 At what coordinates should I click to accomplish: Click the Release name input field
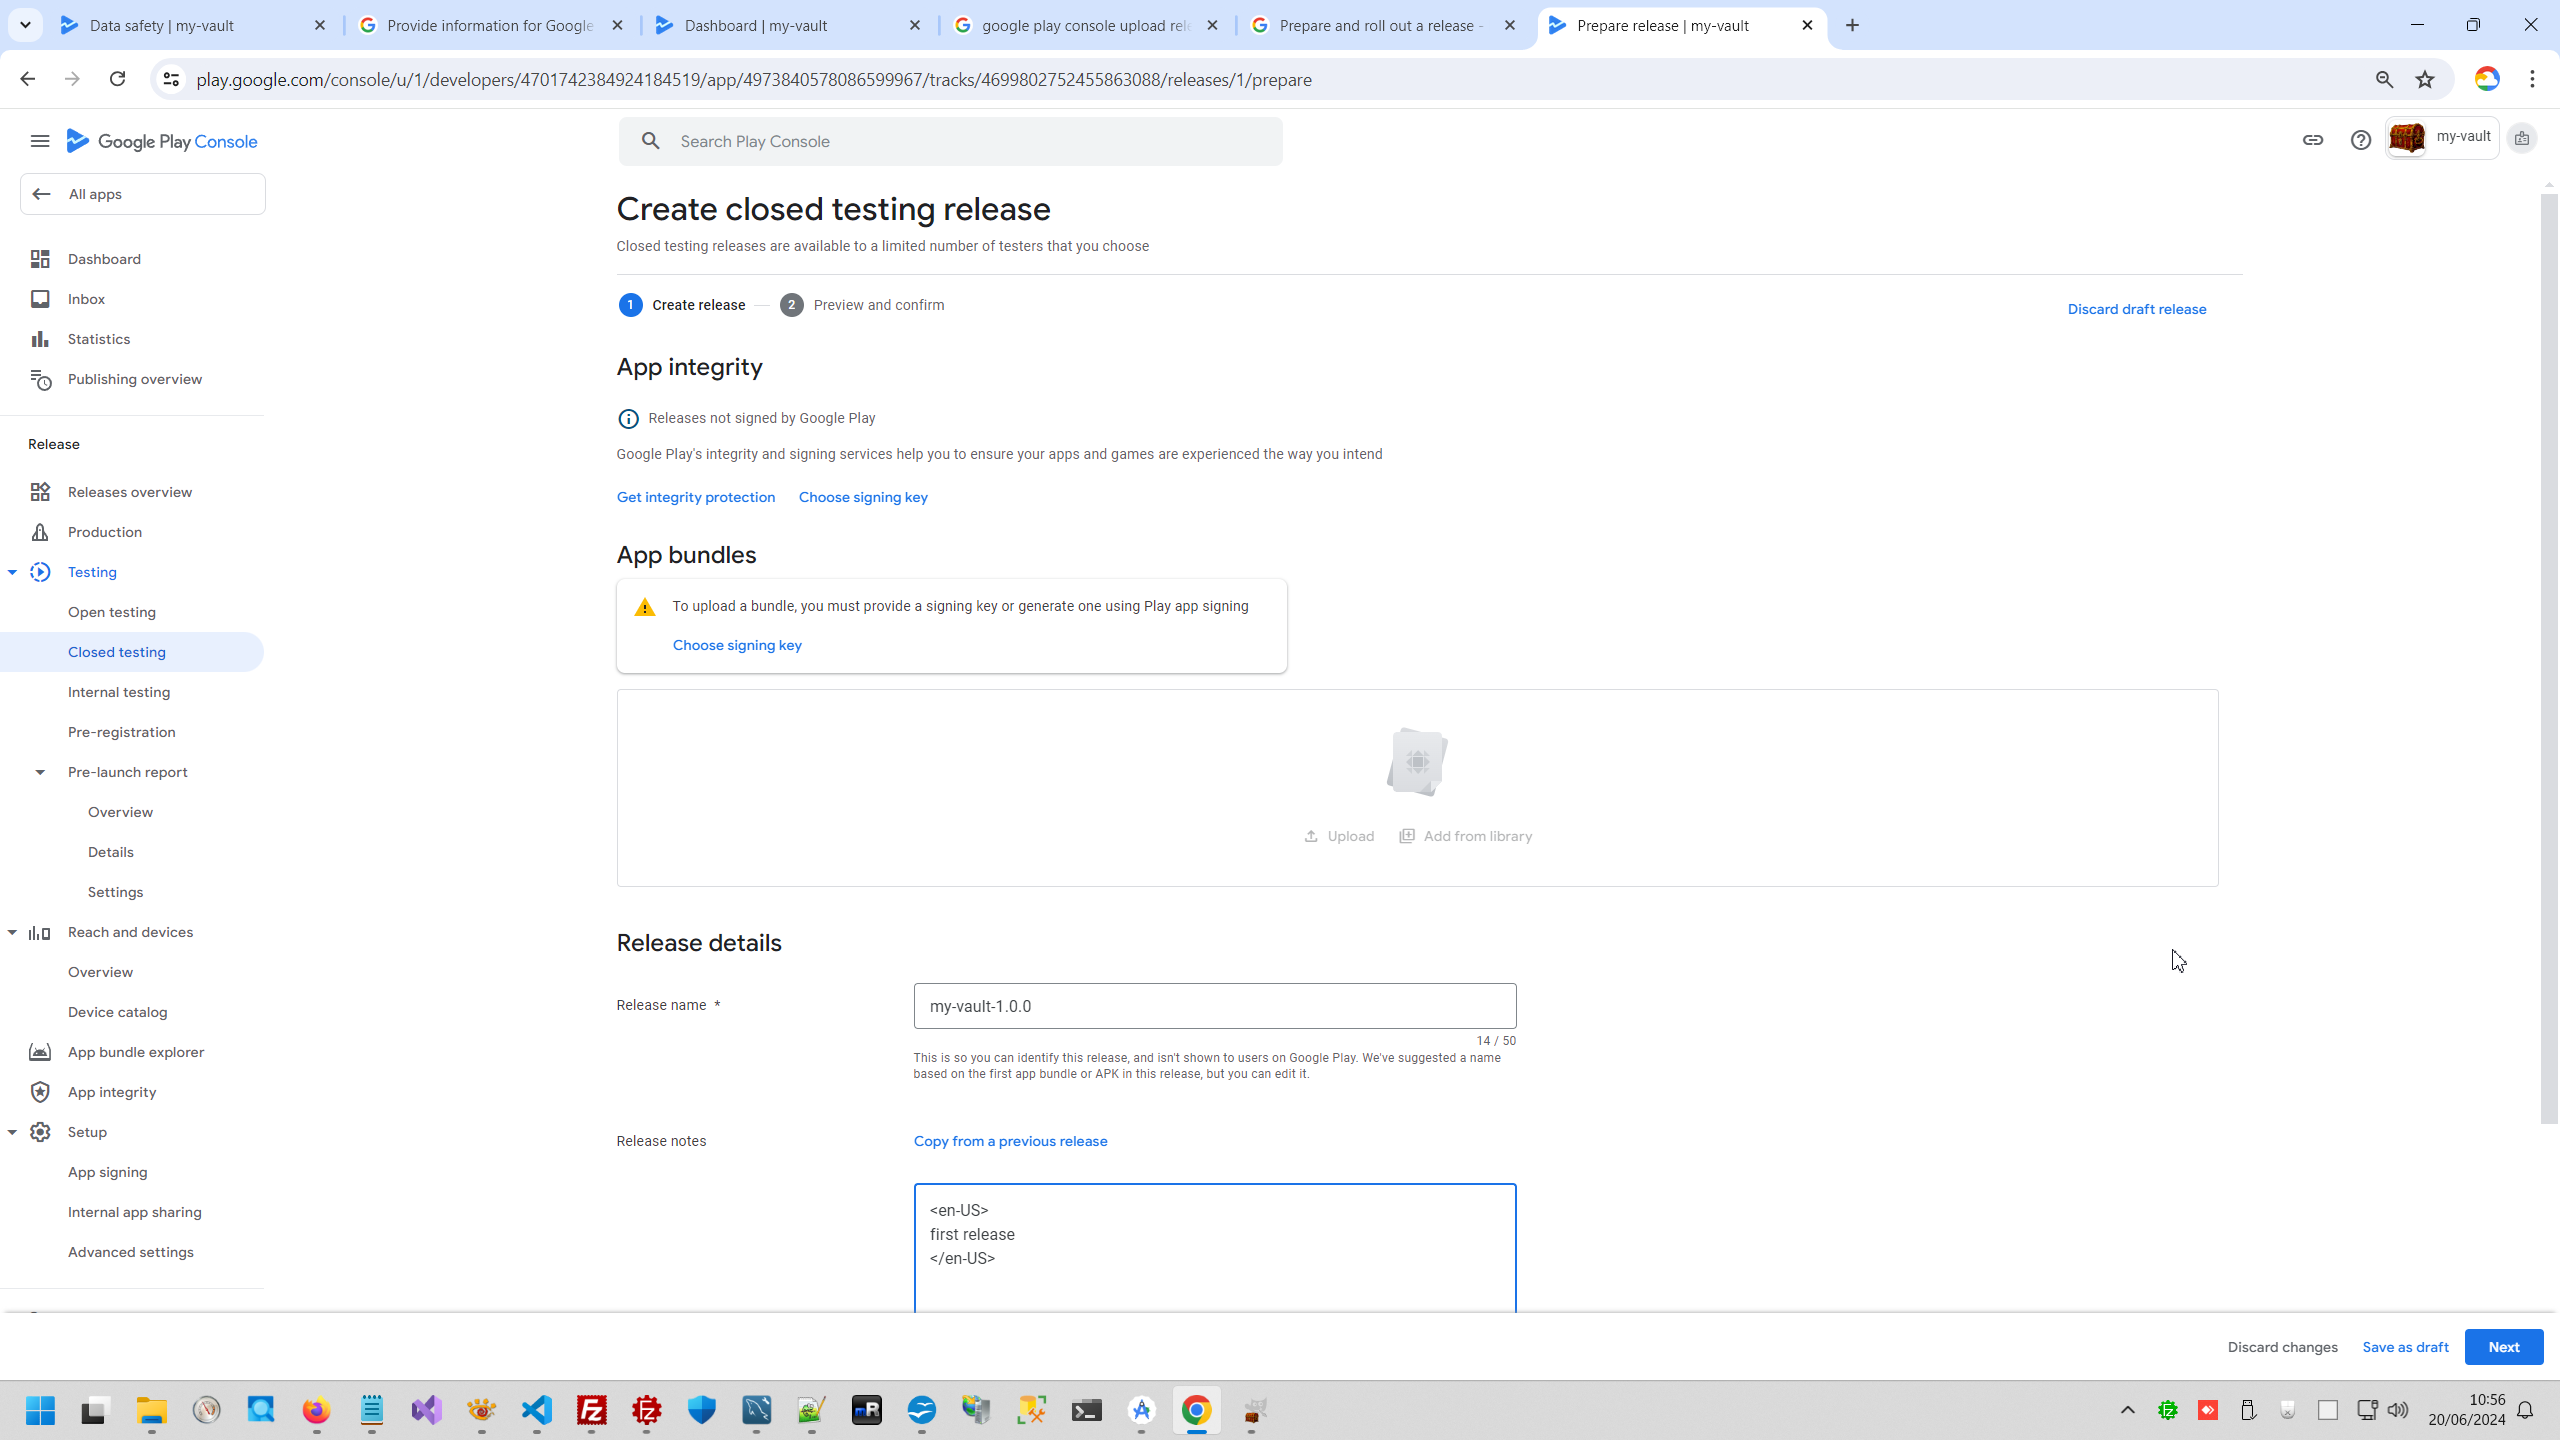pos(1214,1006)
